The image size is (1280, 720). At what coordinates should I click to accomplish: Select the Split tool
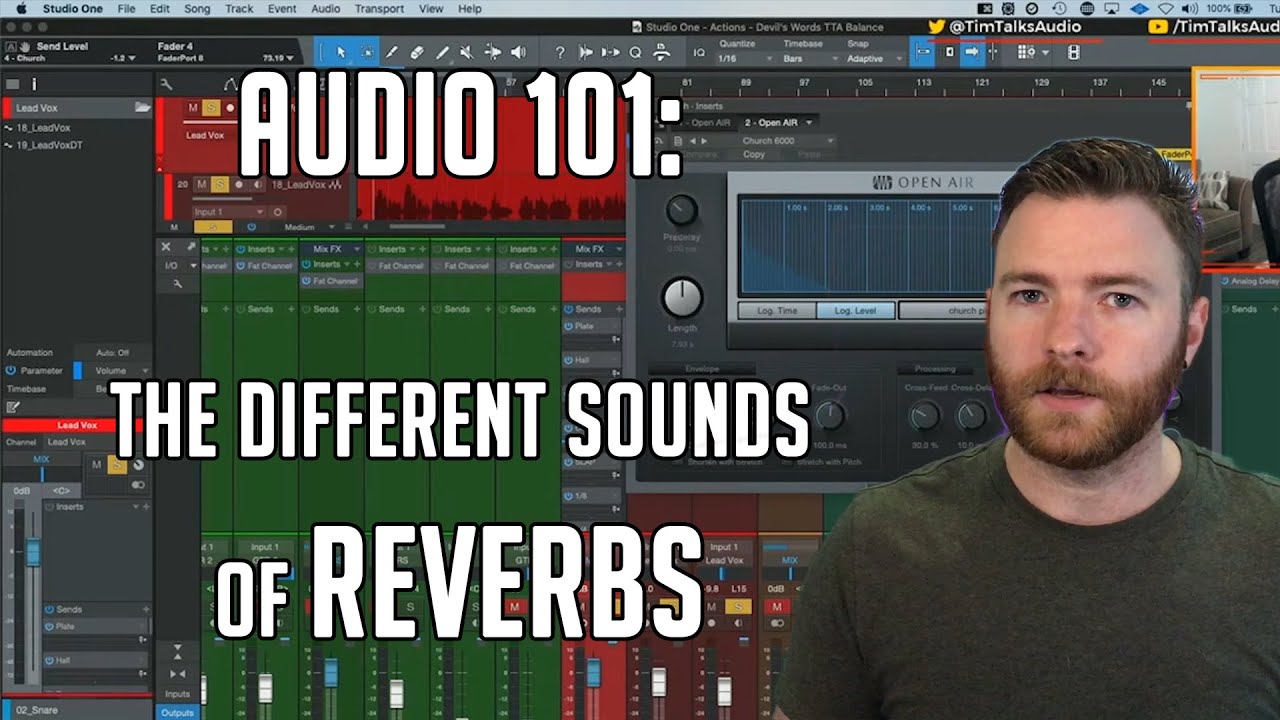click(392, 52)
